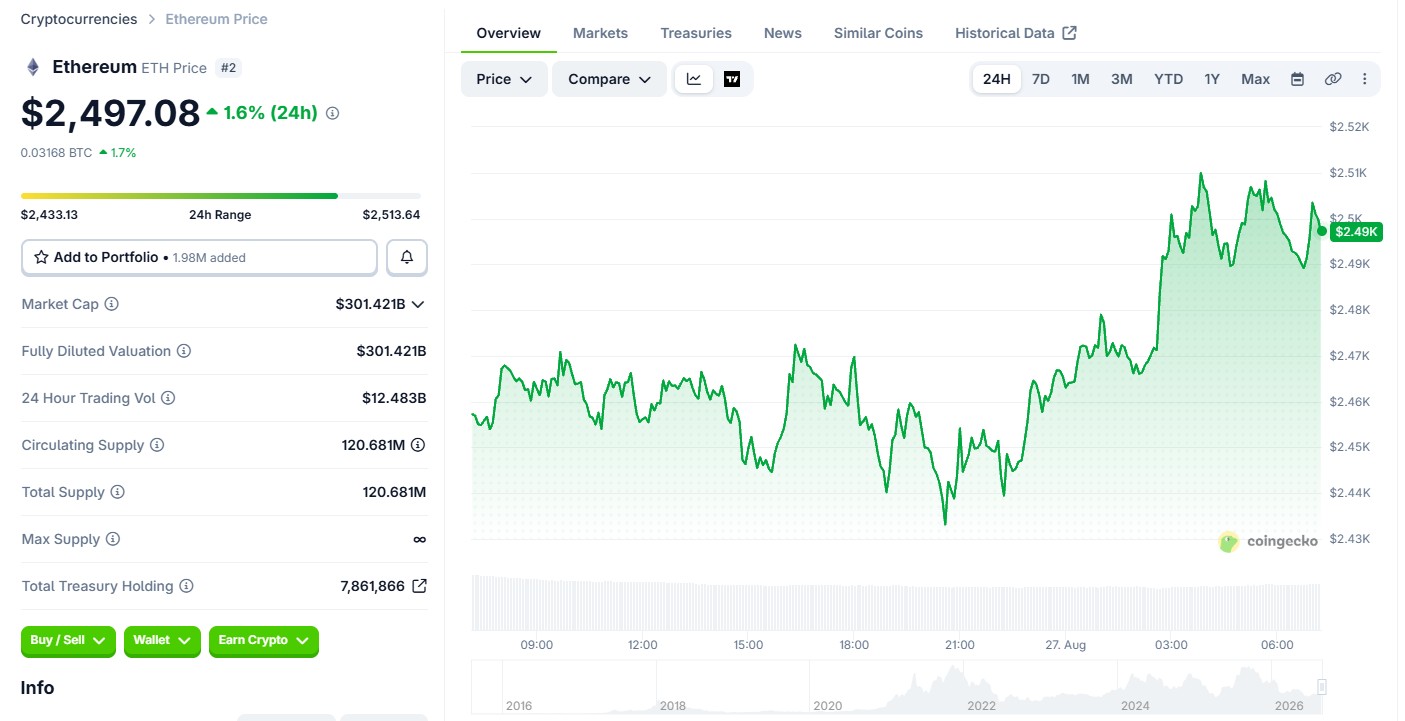Screen dimensions: 1405x721
Task: Open treasury holding external link icon
Action: click(x=419, y=586)
